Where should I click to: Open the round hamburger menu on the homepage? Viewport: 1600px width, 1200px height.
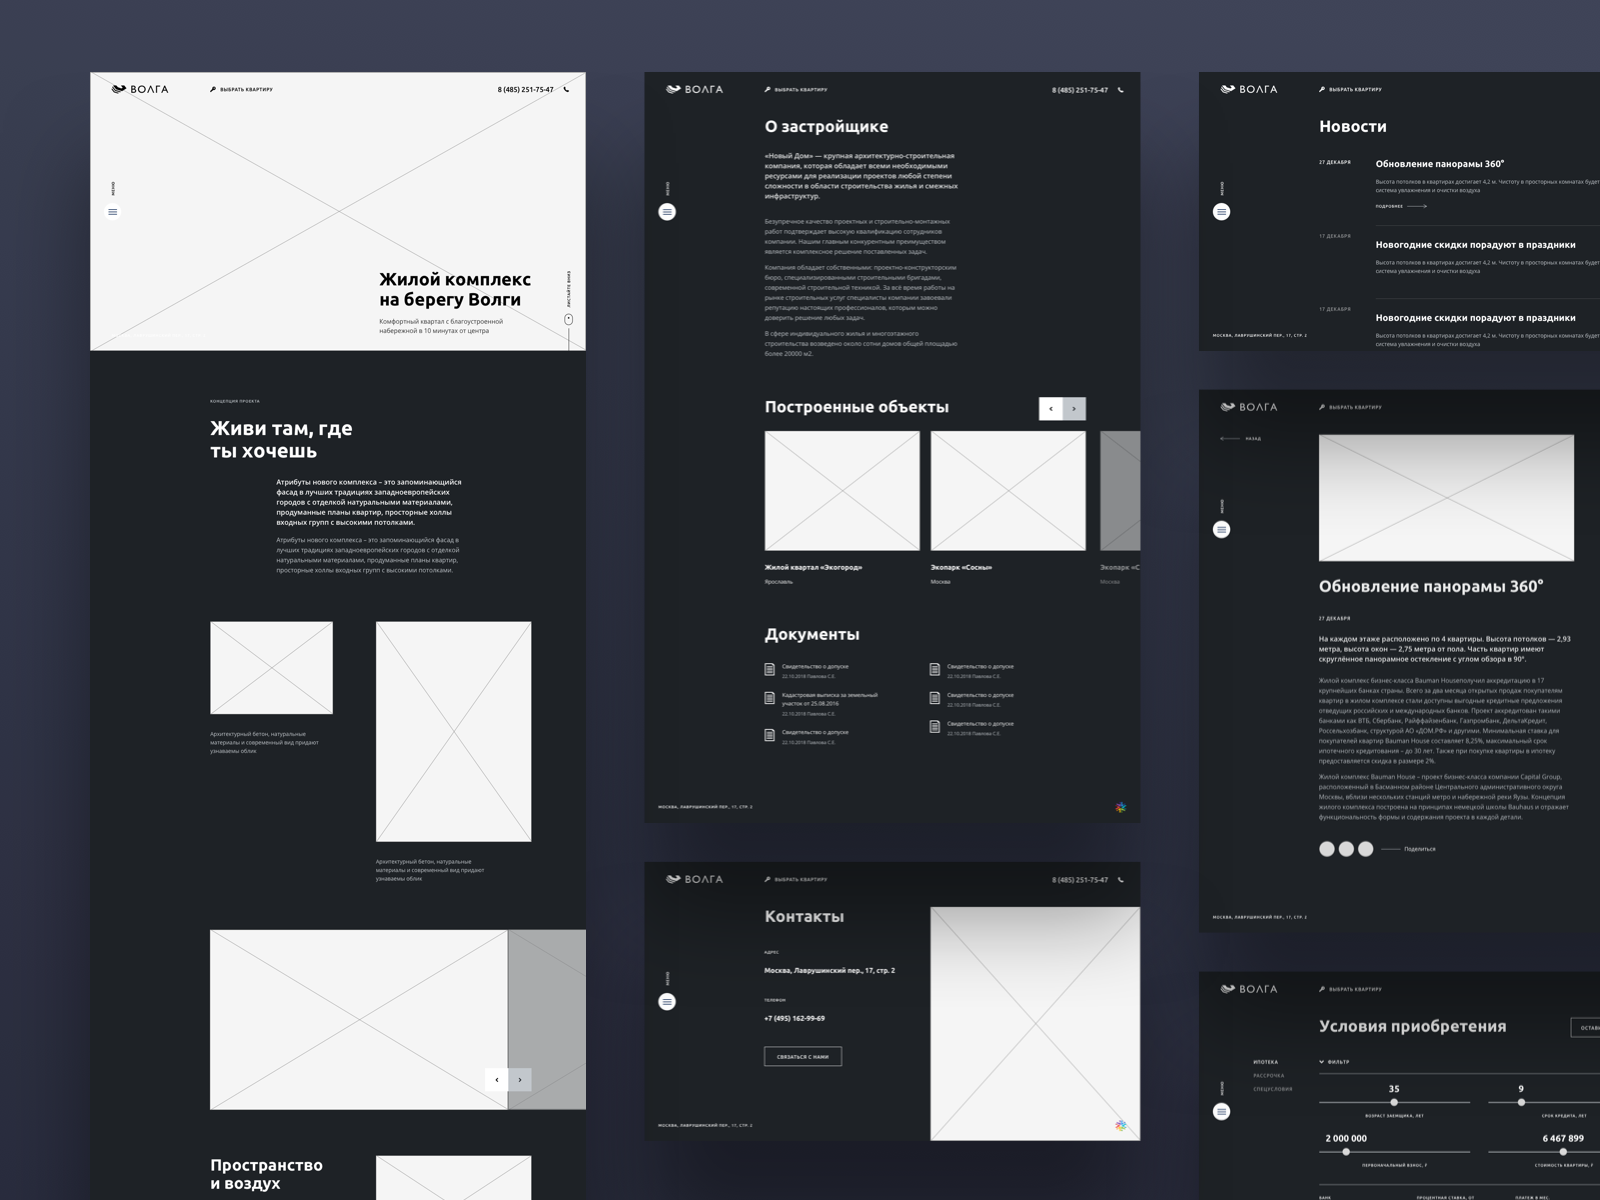pyautogui.click(x=113, y=211)
